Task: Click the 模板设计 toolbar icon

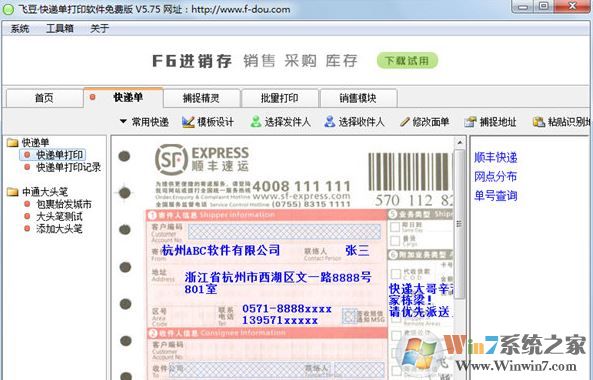Action: (188, 122)
